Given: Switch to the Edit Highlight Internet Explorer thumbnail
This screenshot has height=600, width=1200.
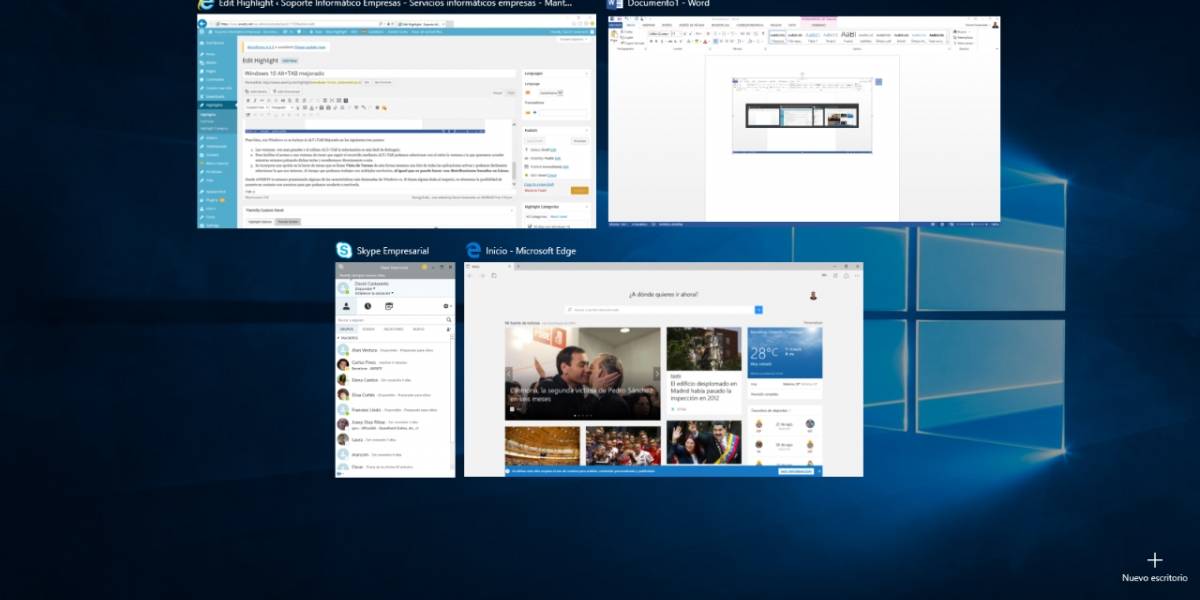Looking at the screenshot, I should (x=396, y=122).
